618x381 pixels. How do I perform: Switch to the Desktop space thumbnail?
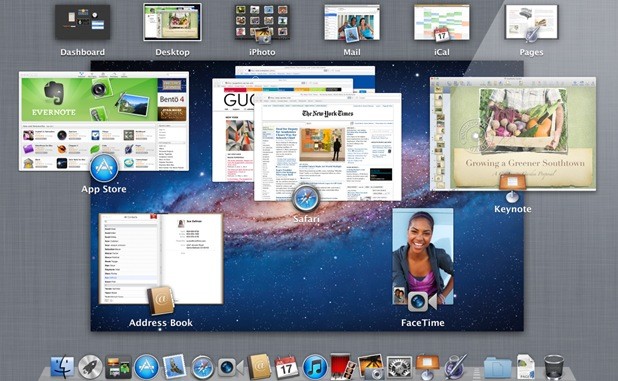click(x=172, y=22)
